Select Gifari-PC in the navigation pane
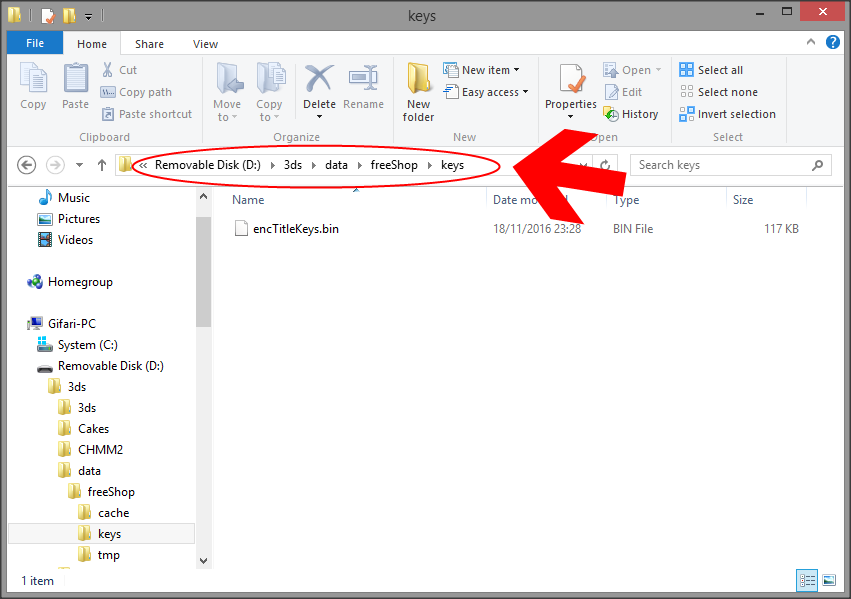The width and height of the screenshot is (851, 599). [62, 323]
